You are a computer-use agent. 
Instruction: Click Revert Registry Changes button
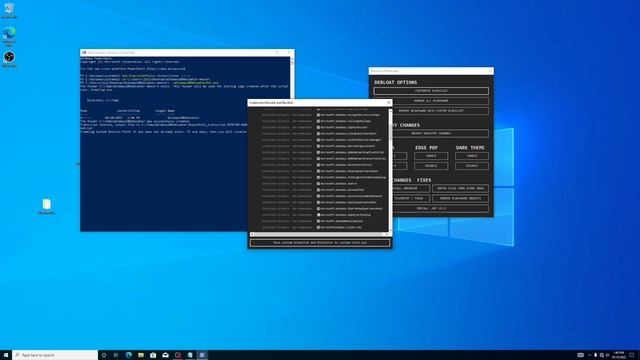coord(431,133)
